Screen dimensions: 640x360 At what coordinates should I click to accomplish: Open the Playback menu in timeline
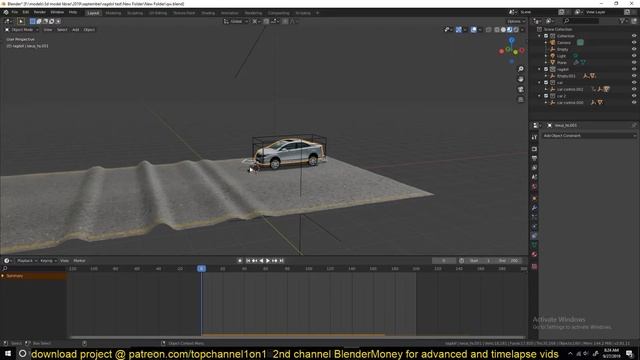pyautogui.click(x=27, y=260)
